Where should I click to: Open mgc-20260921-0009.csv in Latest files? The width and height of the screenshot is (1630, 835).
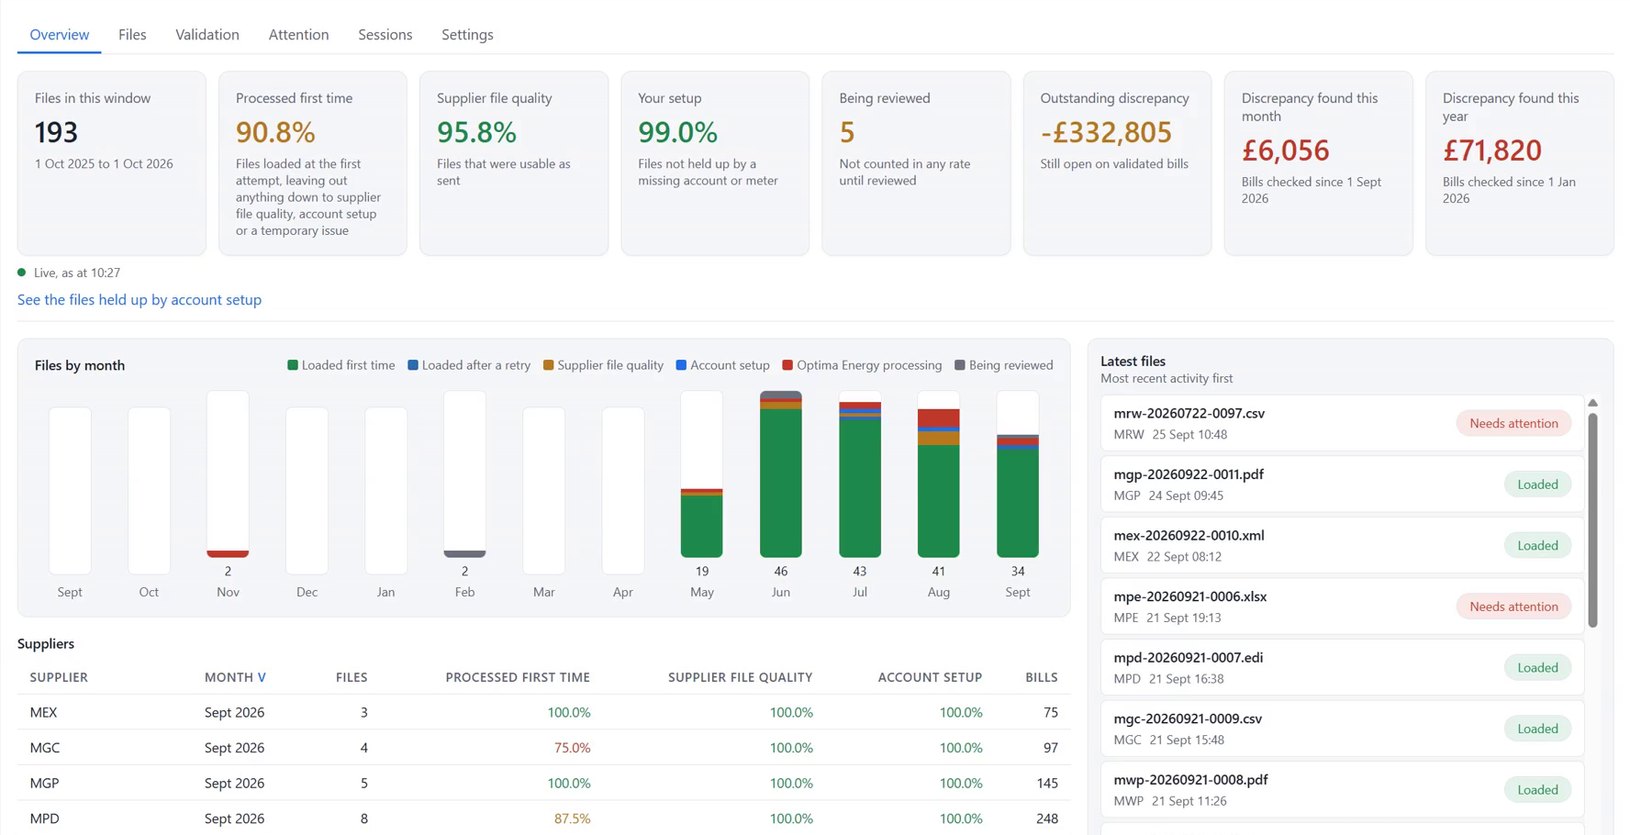pos(1342,728)
